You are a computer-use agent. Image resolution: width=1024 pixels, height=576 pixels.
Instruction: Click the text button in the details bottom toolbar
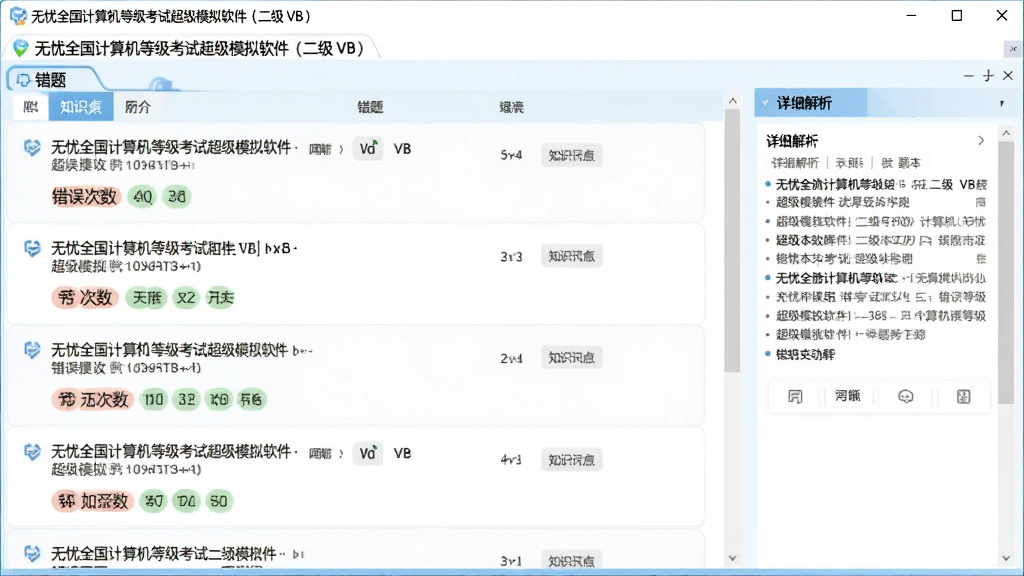click(x=848, y=396)
